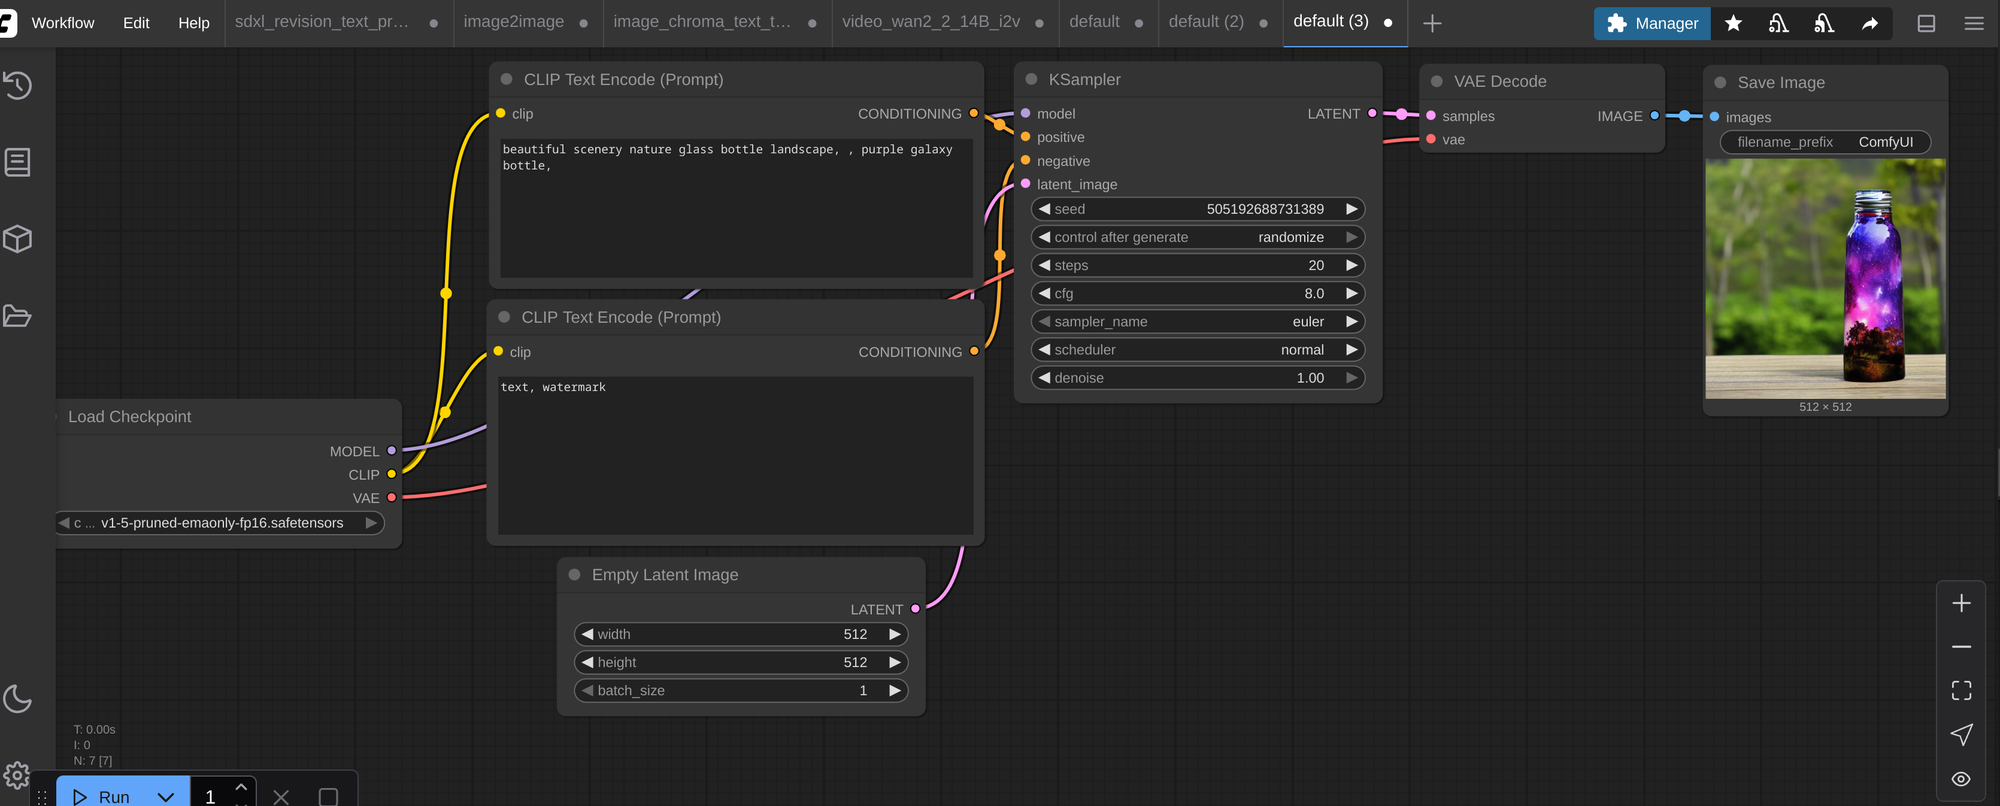Open the queue history sidebar icon
Image resolution: width=2000 pixels, height=806 pixels.
(x=18, y=86)
